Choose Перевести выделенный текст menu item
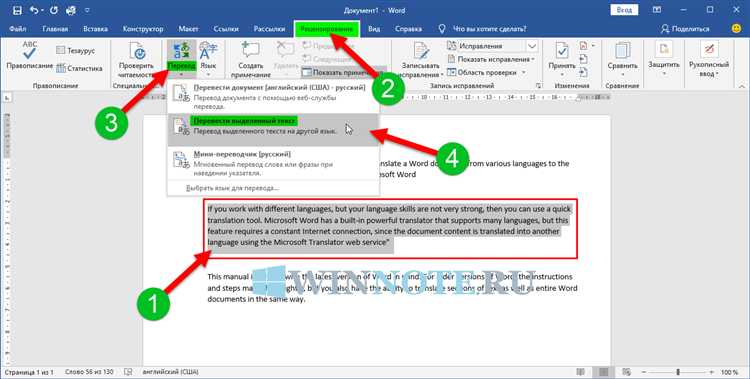The image size is (750, 379). pyautogui.click(x=274, y=130)
